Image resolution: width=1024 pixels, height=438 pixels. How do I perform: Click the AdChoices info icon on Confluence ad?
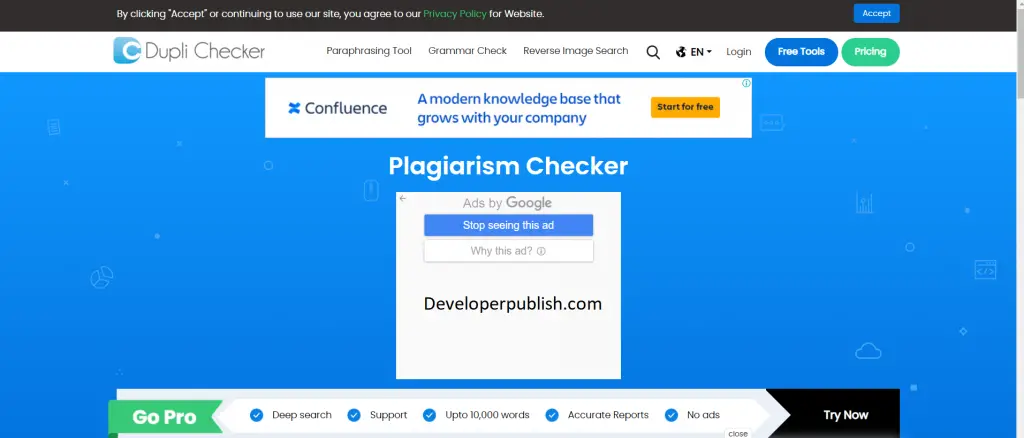746,83
